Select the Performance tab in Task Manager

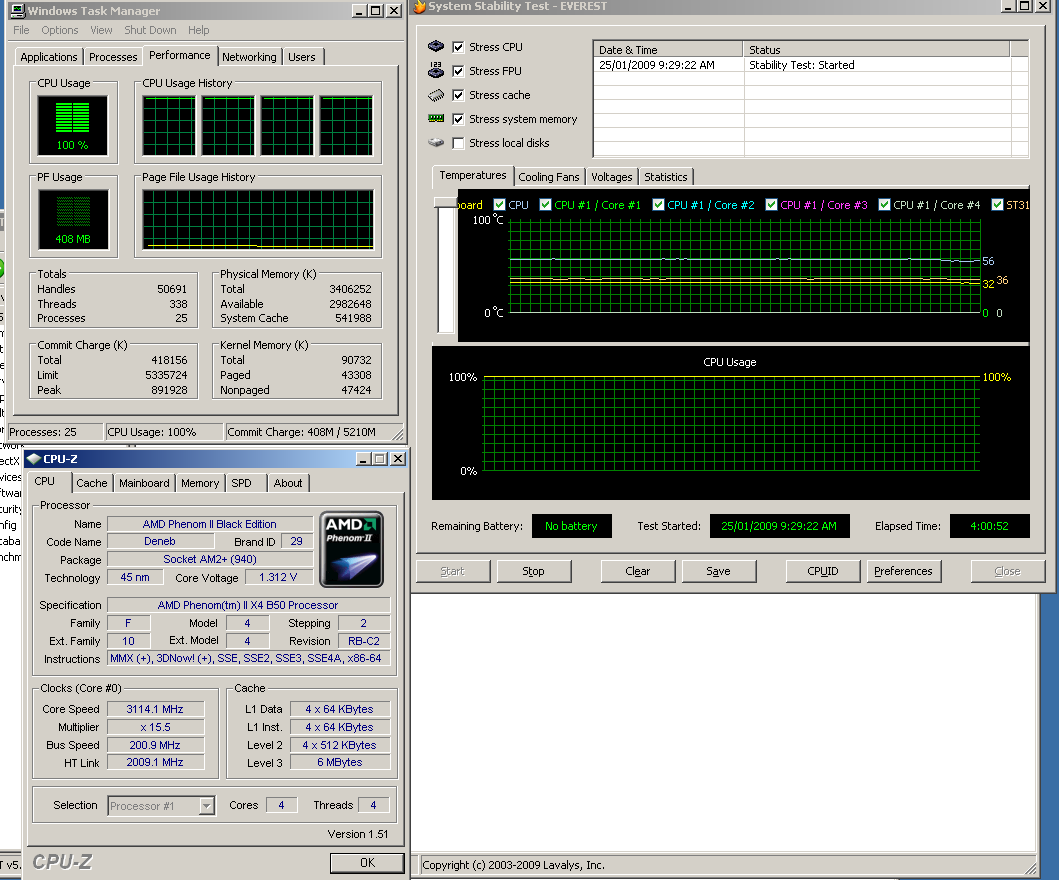pos(180,55)
